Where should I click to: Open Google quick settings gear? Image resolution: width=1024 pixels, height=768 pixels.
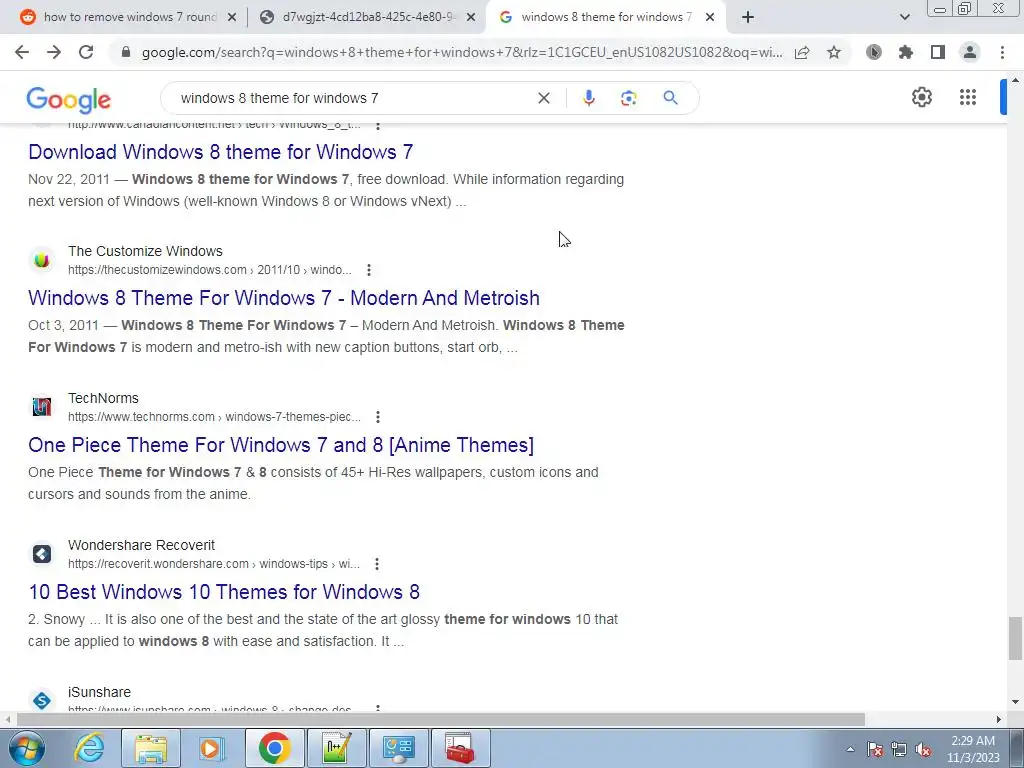921,97
